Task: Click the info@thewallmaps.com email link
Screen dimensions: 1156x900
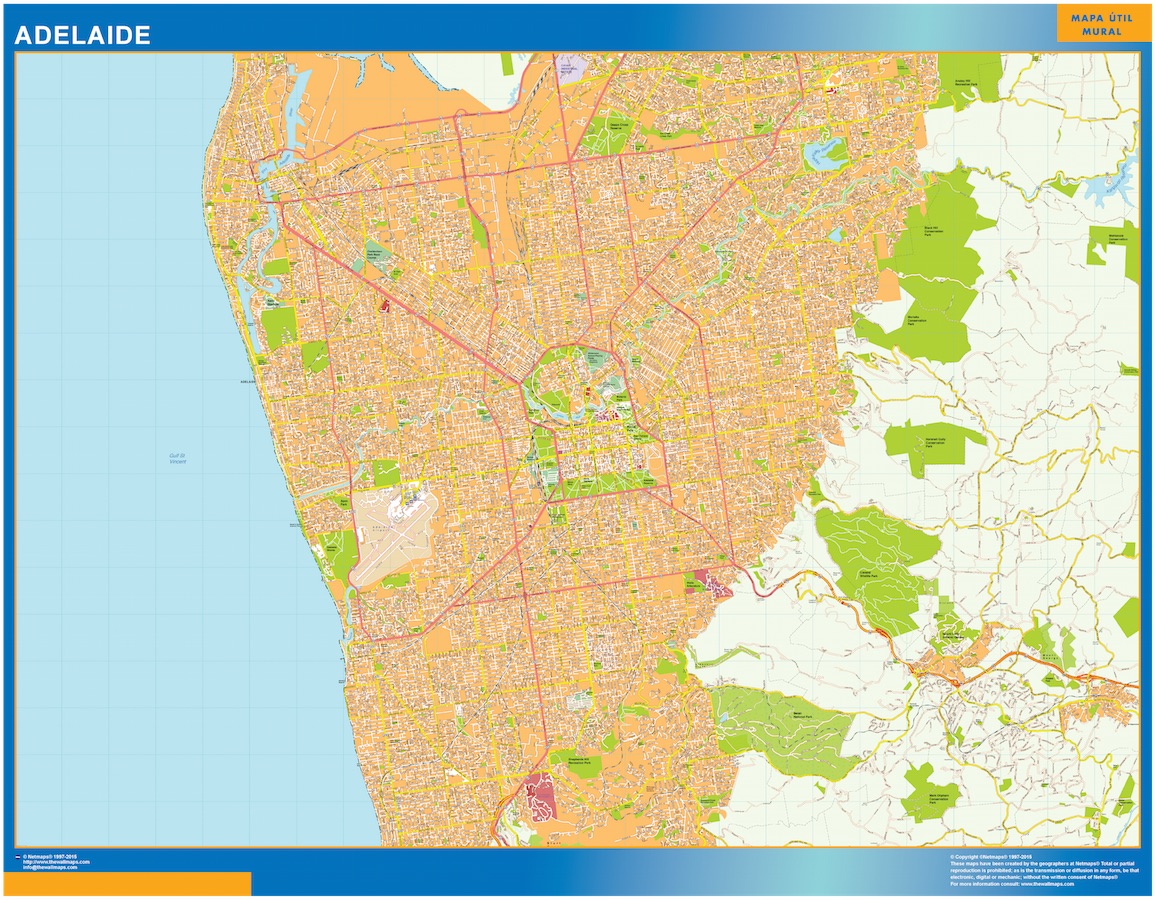Action: 48,865
